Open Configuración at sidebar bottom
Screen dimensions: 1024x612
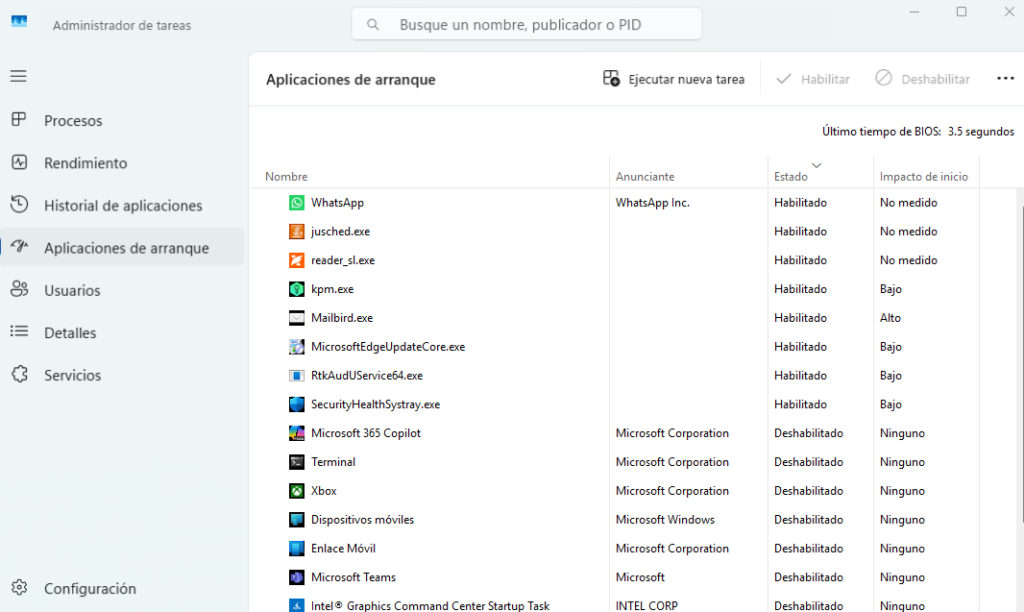click(89, 589)
